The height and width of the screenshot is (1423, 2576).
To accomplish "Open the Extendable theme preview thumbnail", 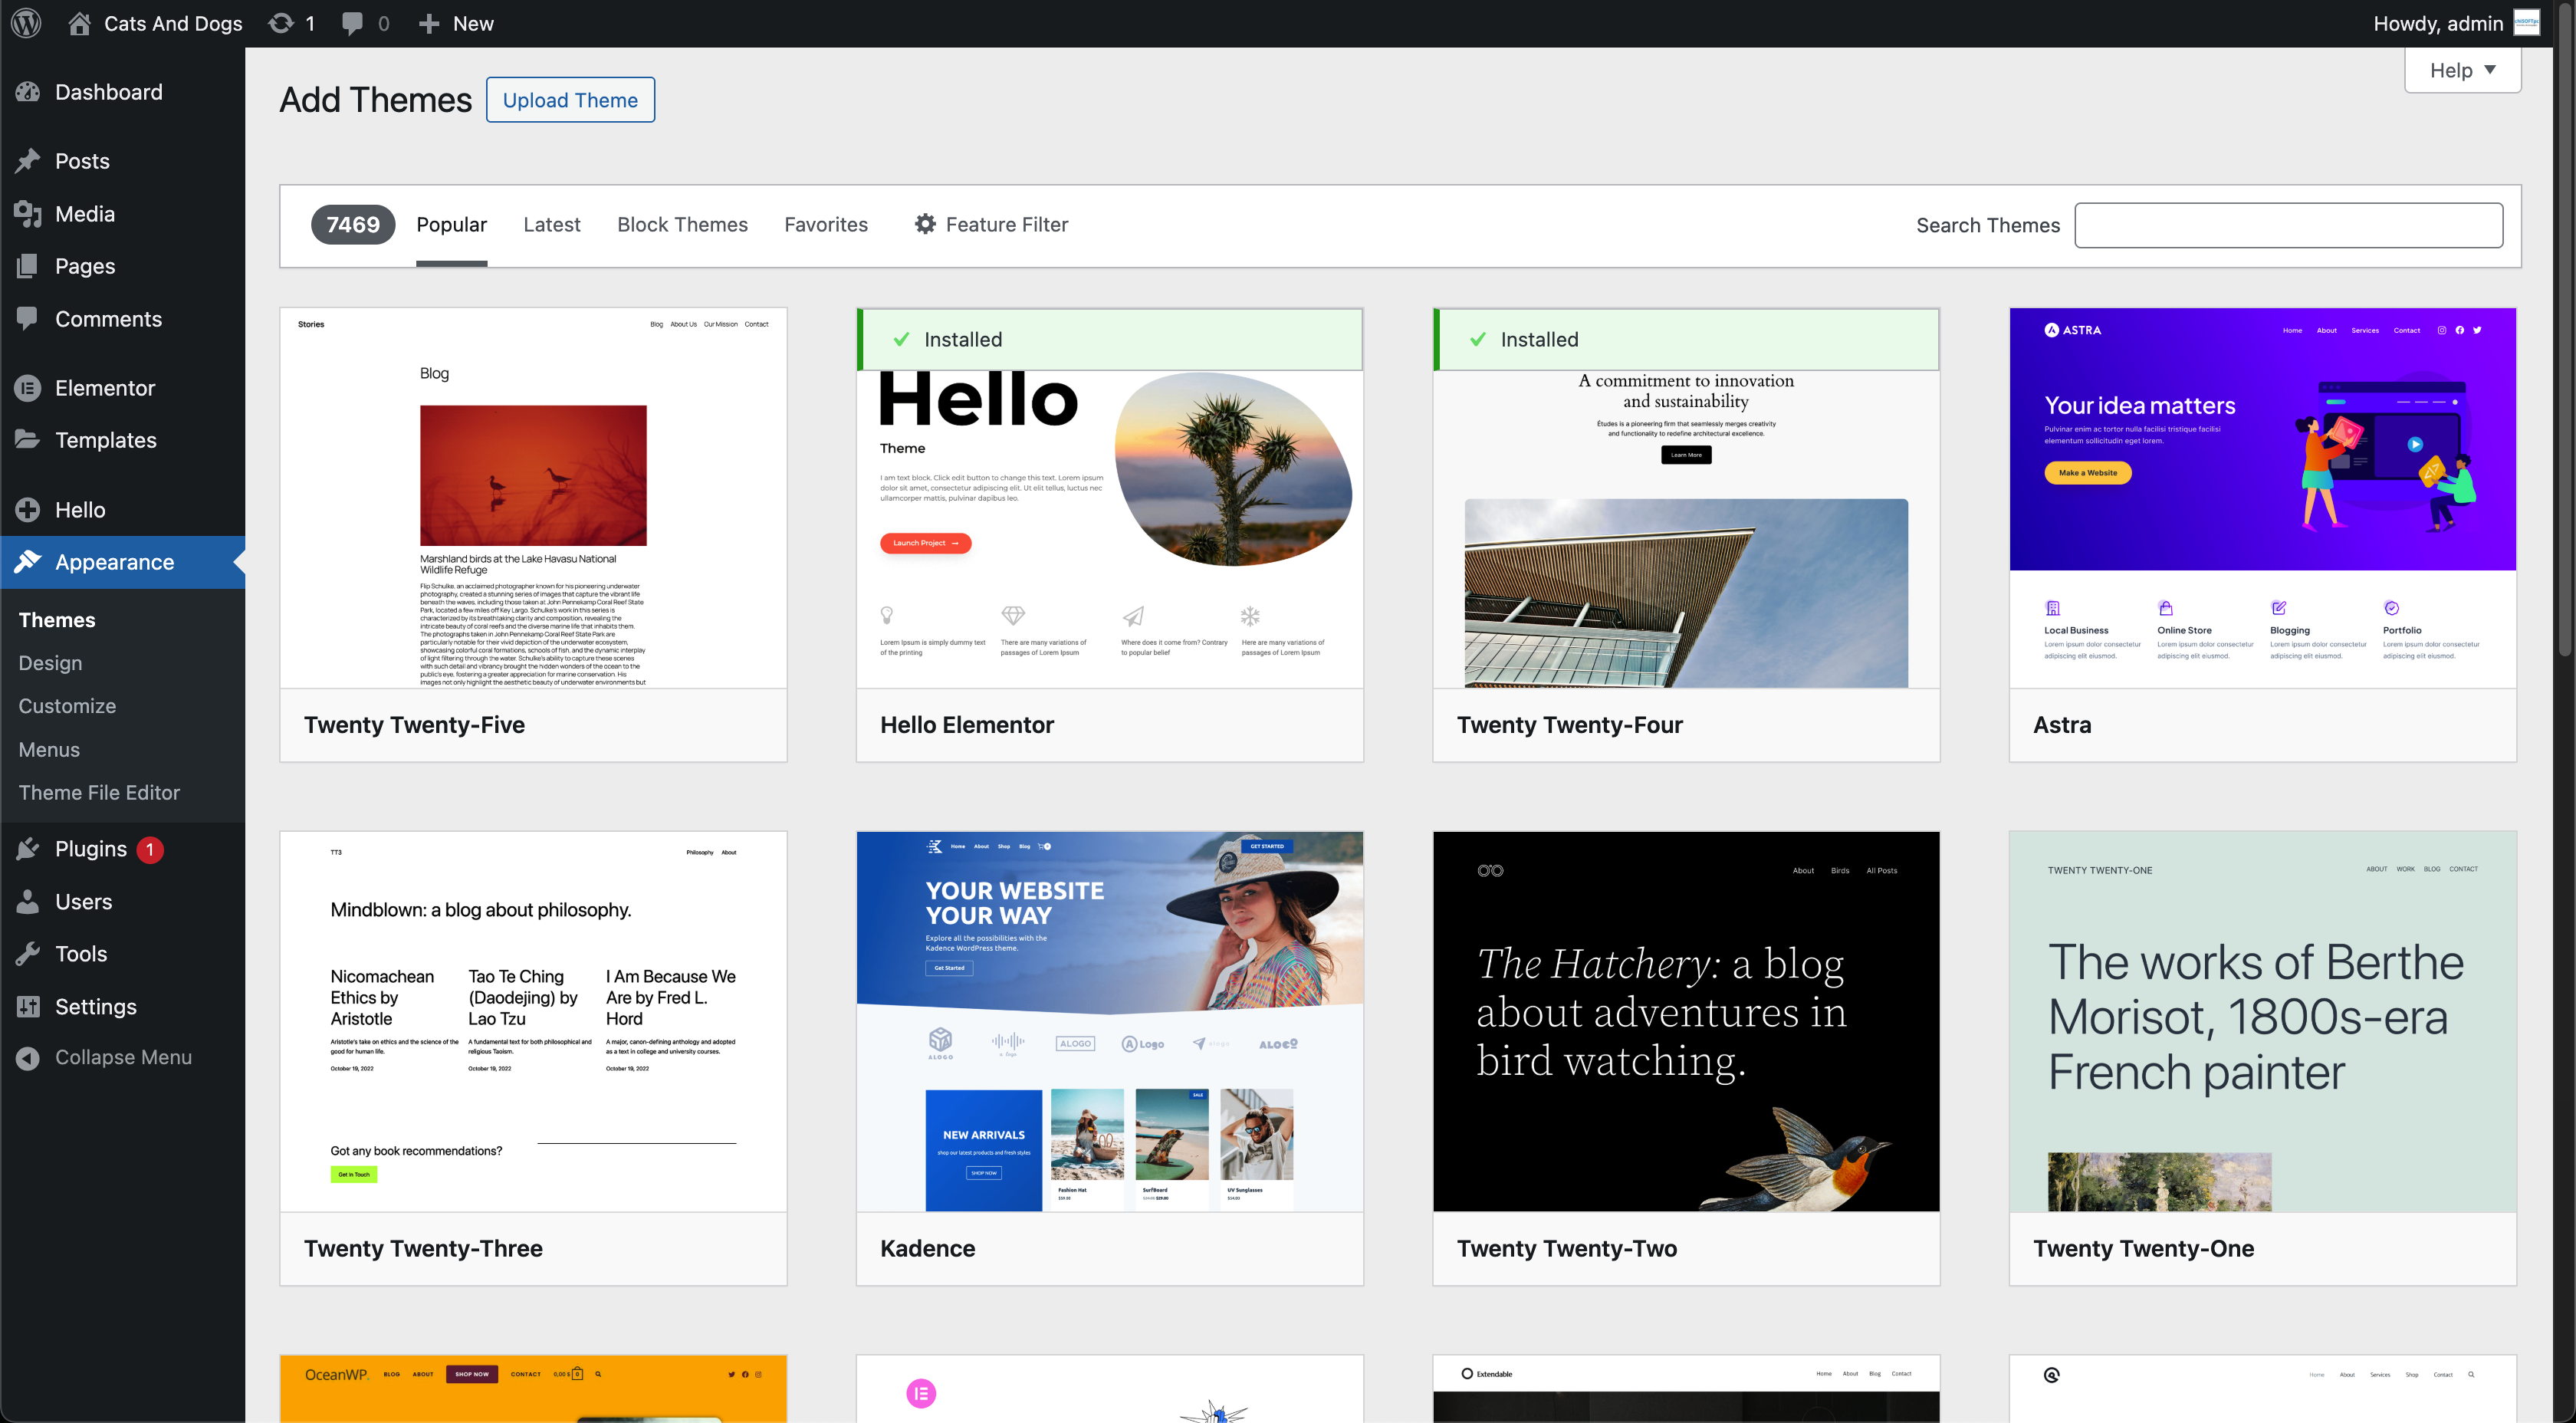I will pos(1686,1389).
